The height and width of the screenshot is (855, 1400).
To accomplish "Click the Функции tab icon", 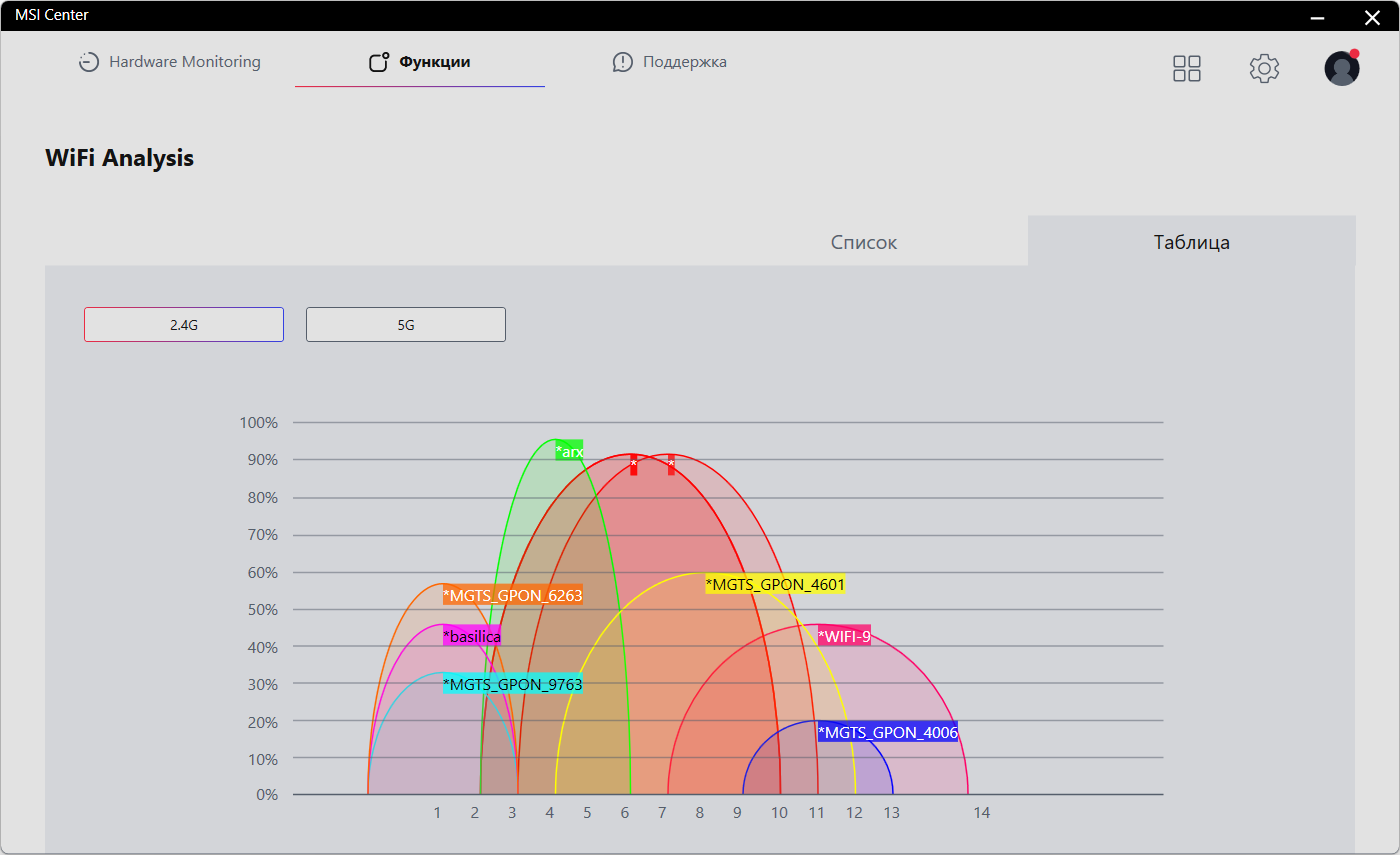I will 379,62.
